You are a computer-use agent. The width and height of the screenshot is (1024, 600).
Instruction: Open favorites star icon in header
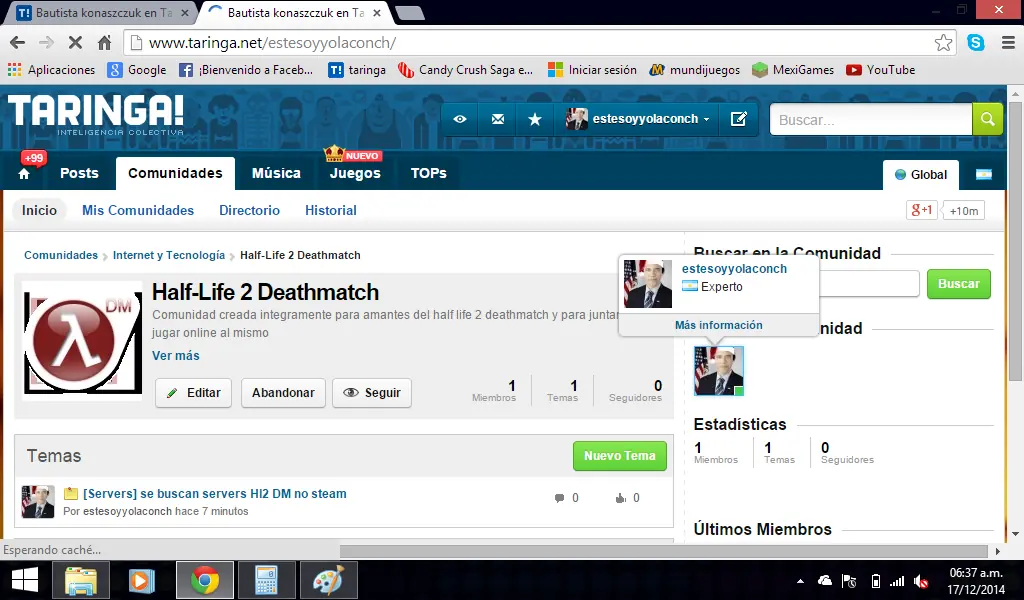[x=535, y=119]
